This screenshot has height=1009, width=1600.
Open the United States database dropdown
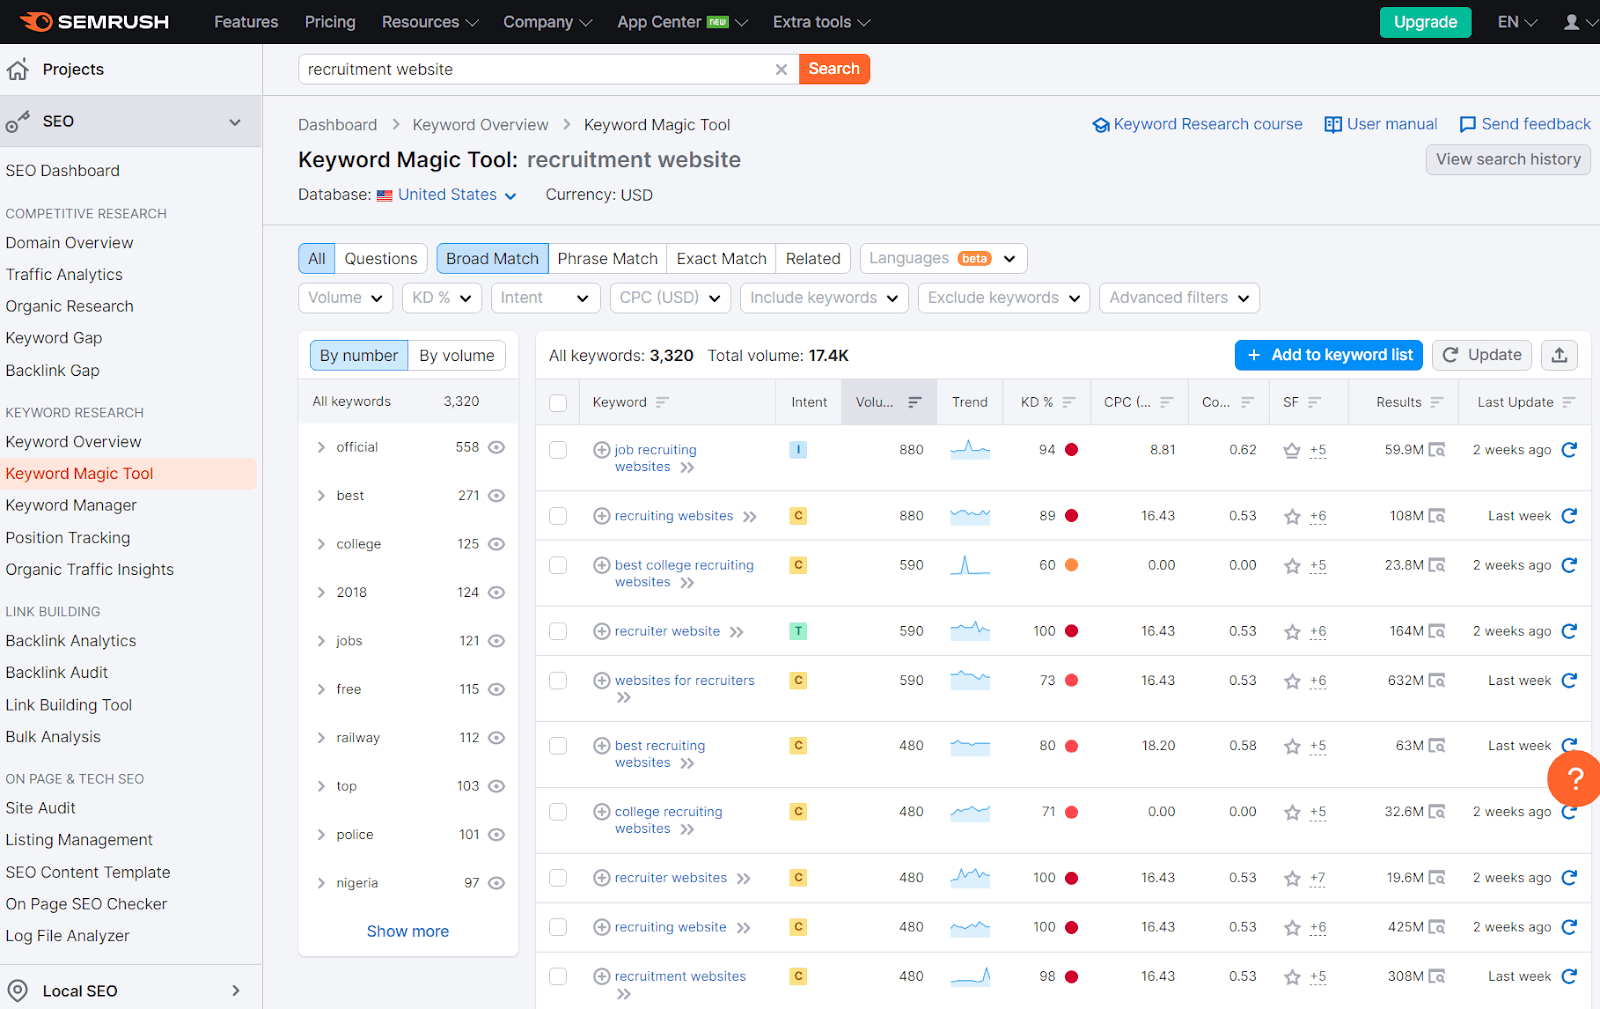coord(446,195)
